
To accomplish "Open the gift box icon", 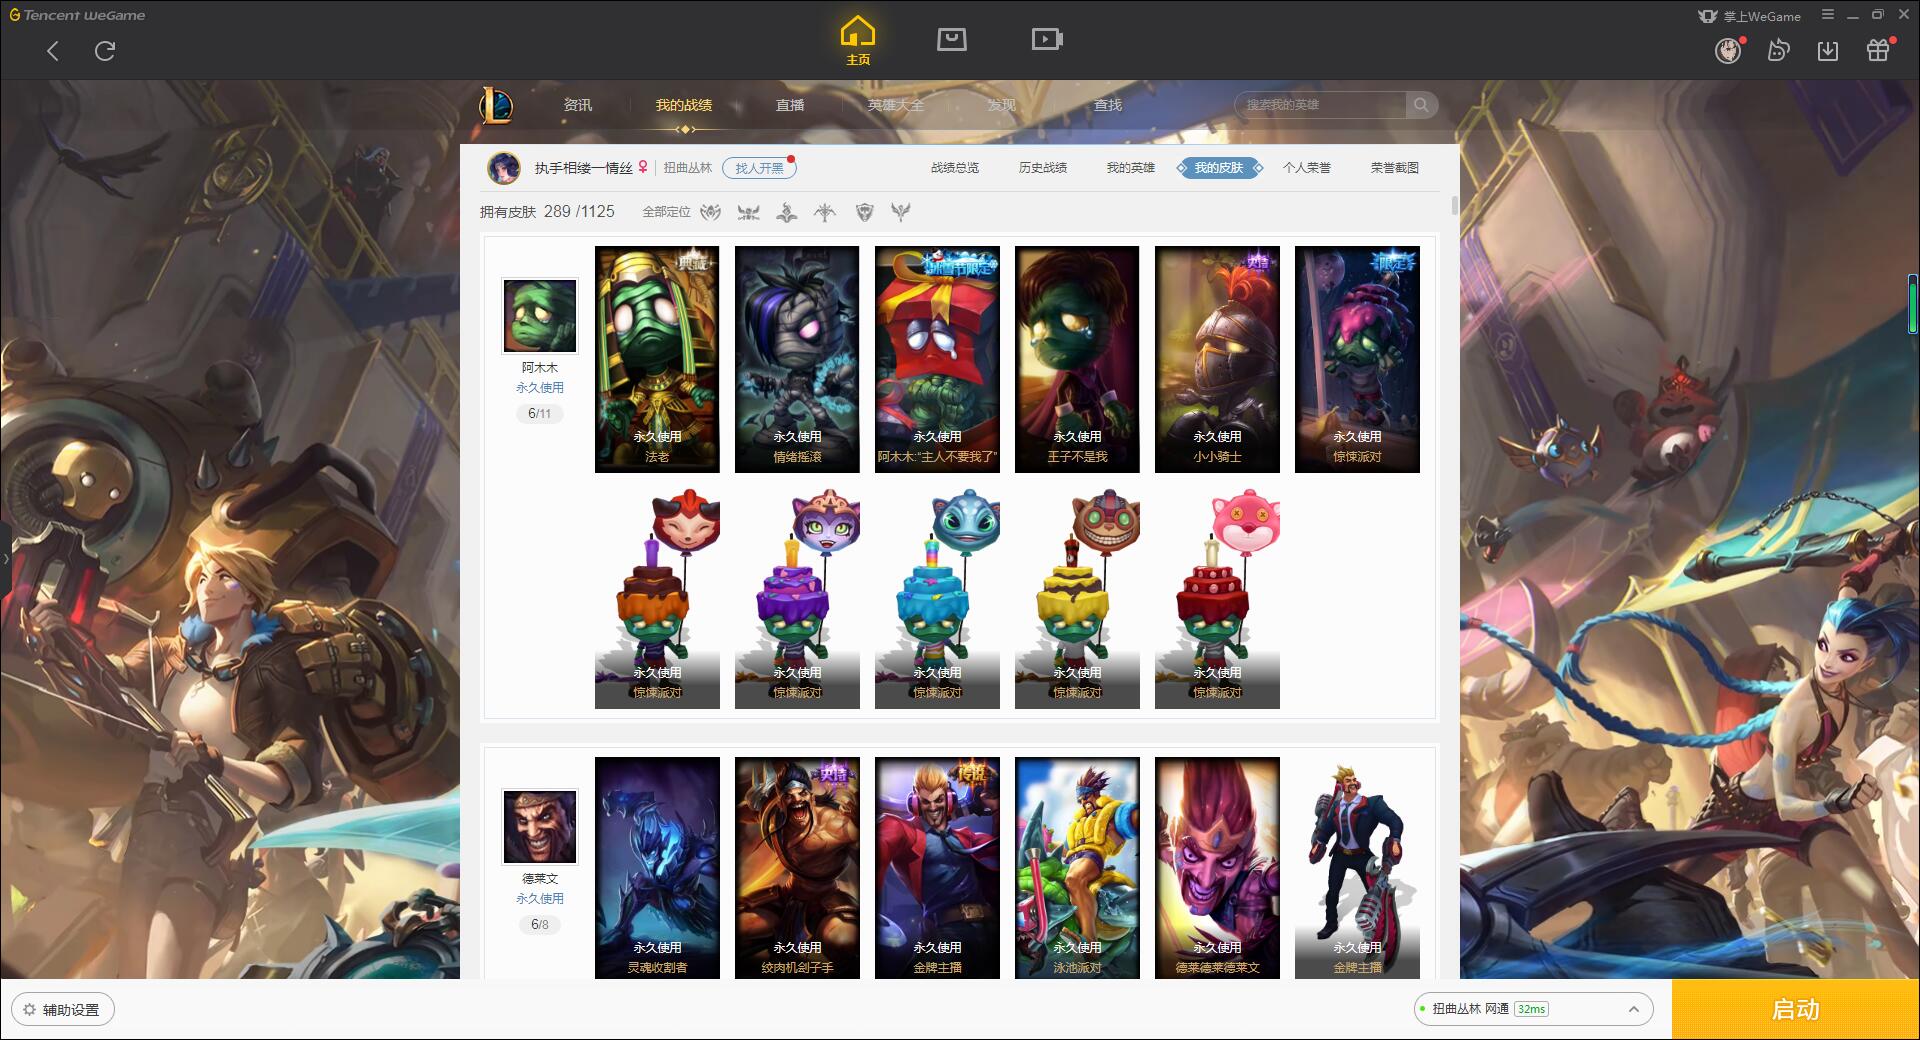I will click(1878, 50).
